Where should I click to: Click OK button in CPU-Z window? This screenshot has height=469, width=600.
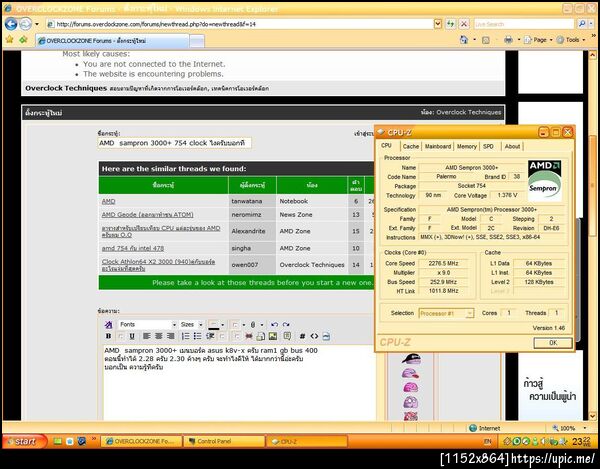553,343
